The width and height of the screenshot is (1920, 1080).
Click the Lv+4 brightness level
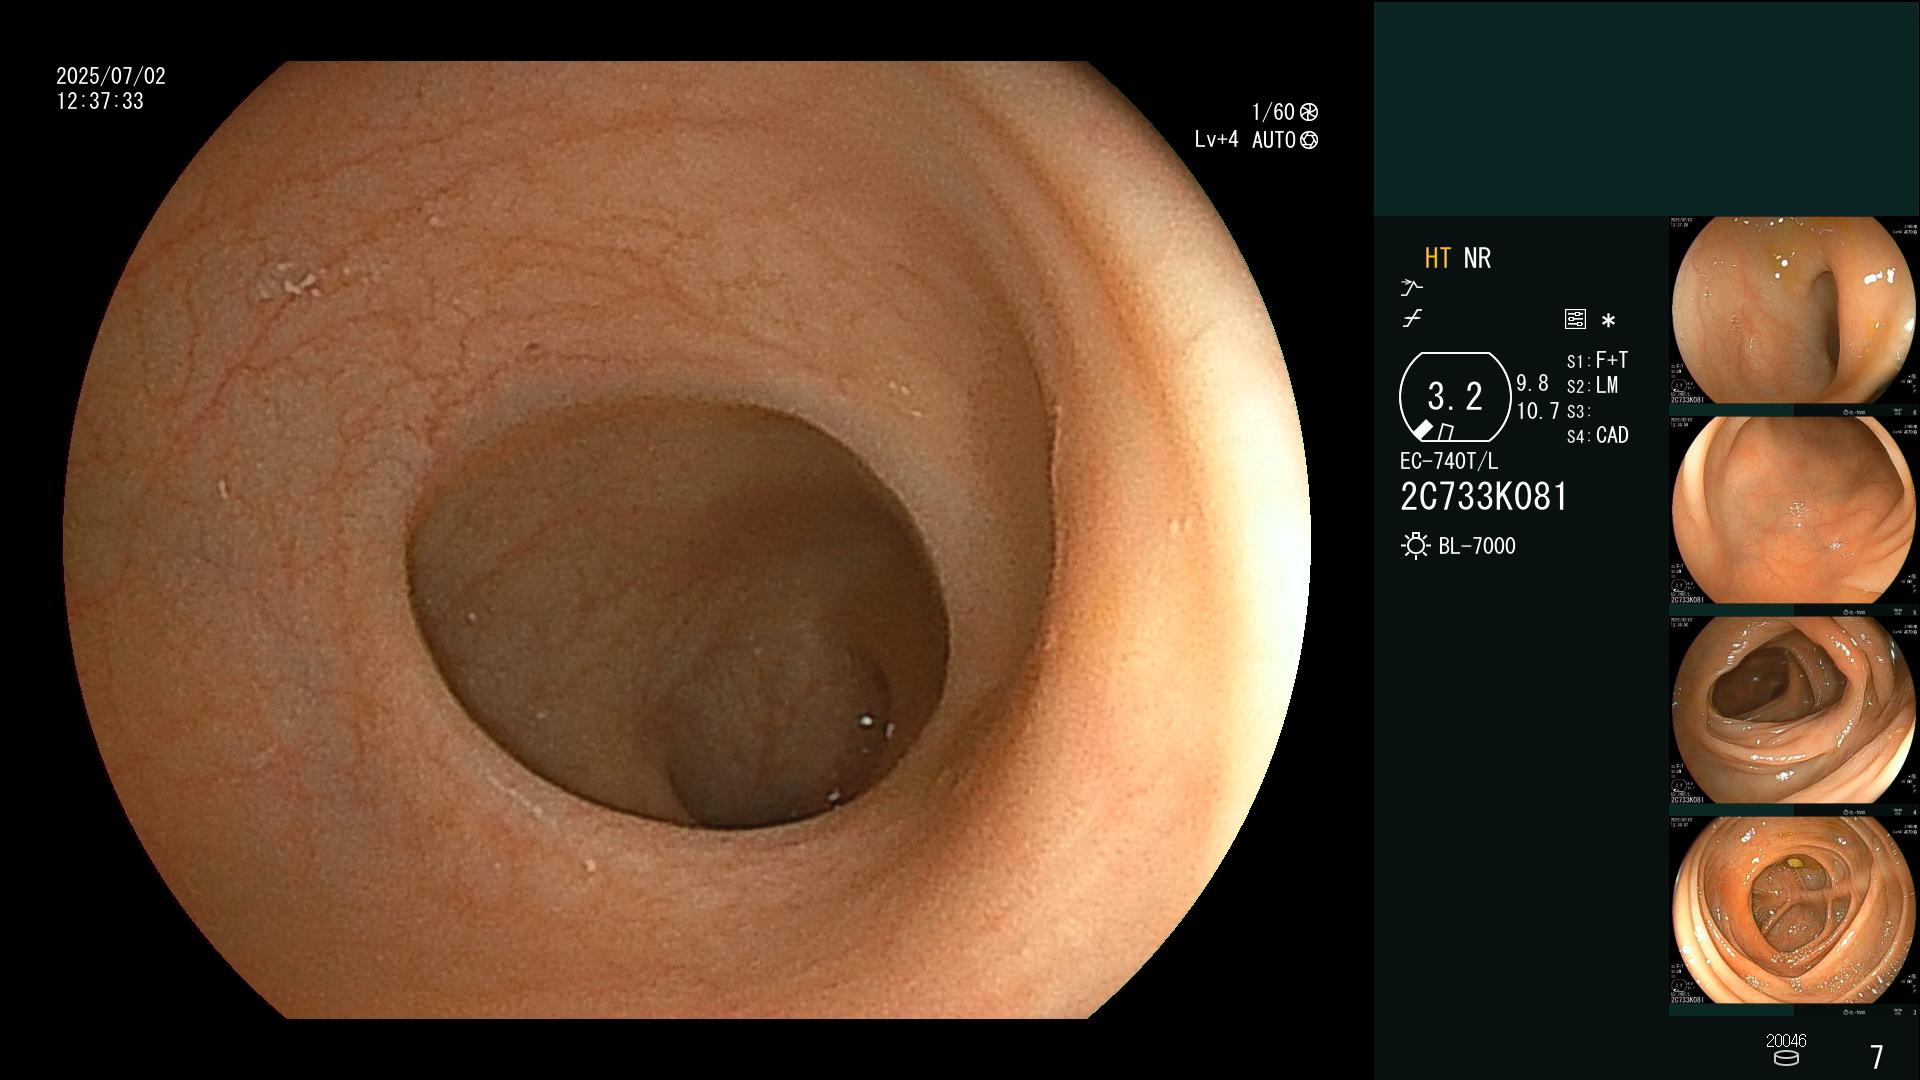click(1216, 140)
